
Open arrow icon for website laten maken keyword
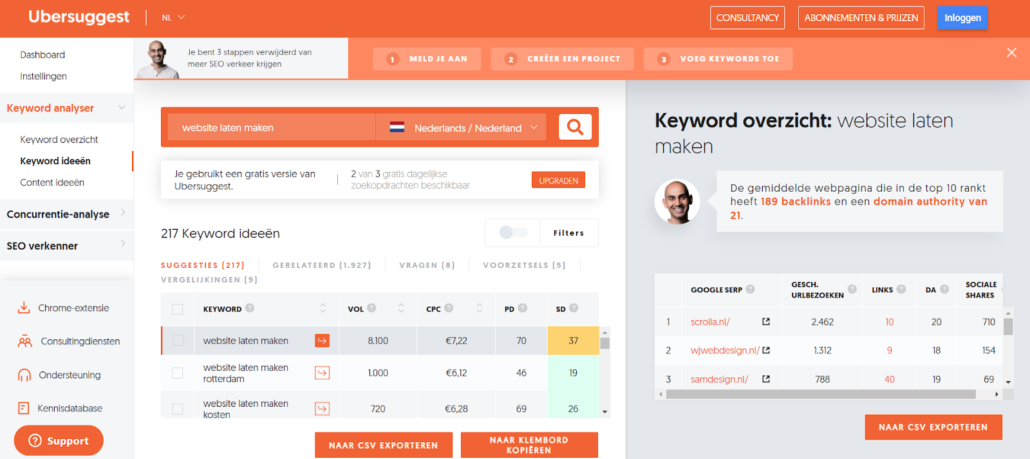tap(322, 340)
